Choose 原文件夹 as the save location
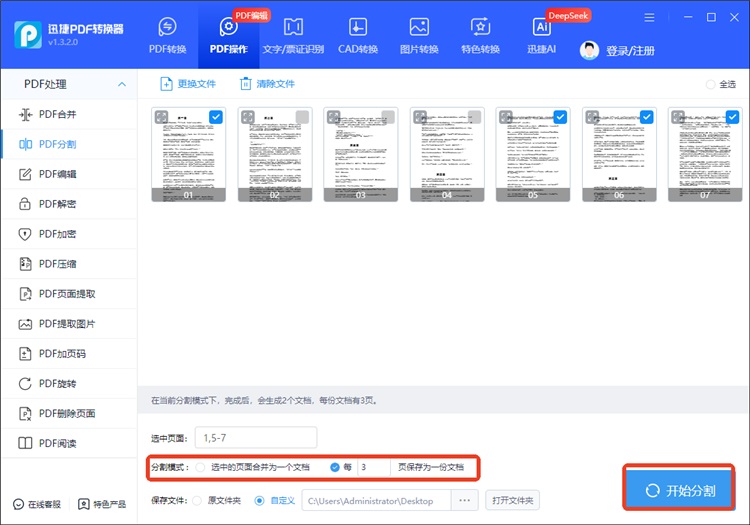This screenshot has height=525, width=750. pyautogui.click(x=196, y=500)
